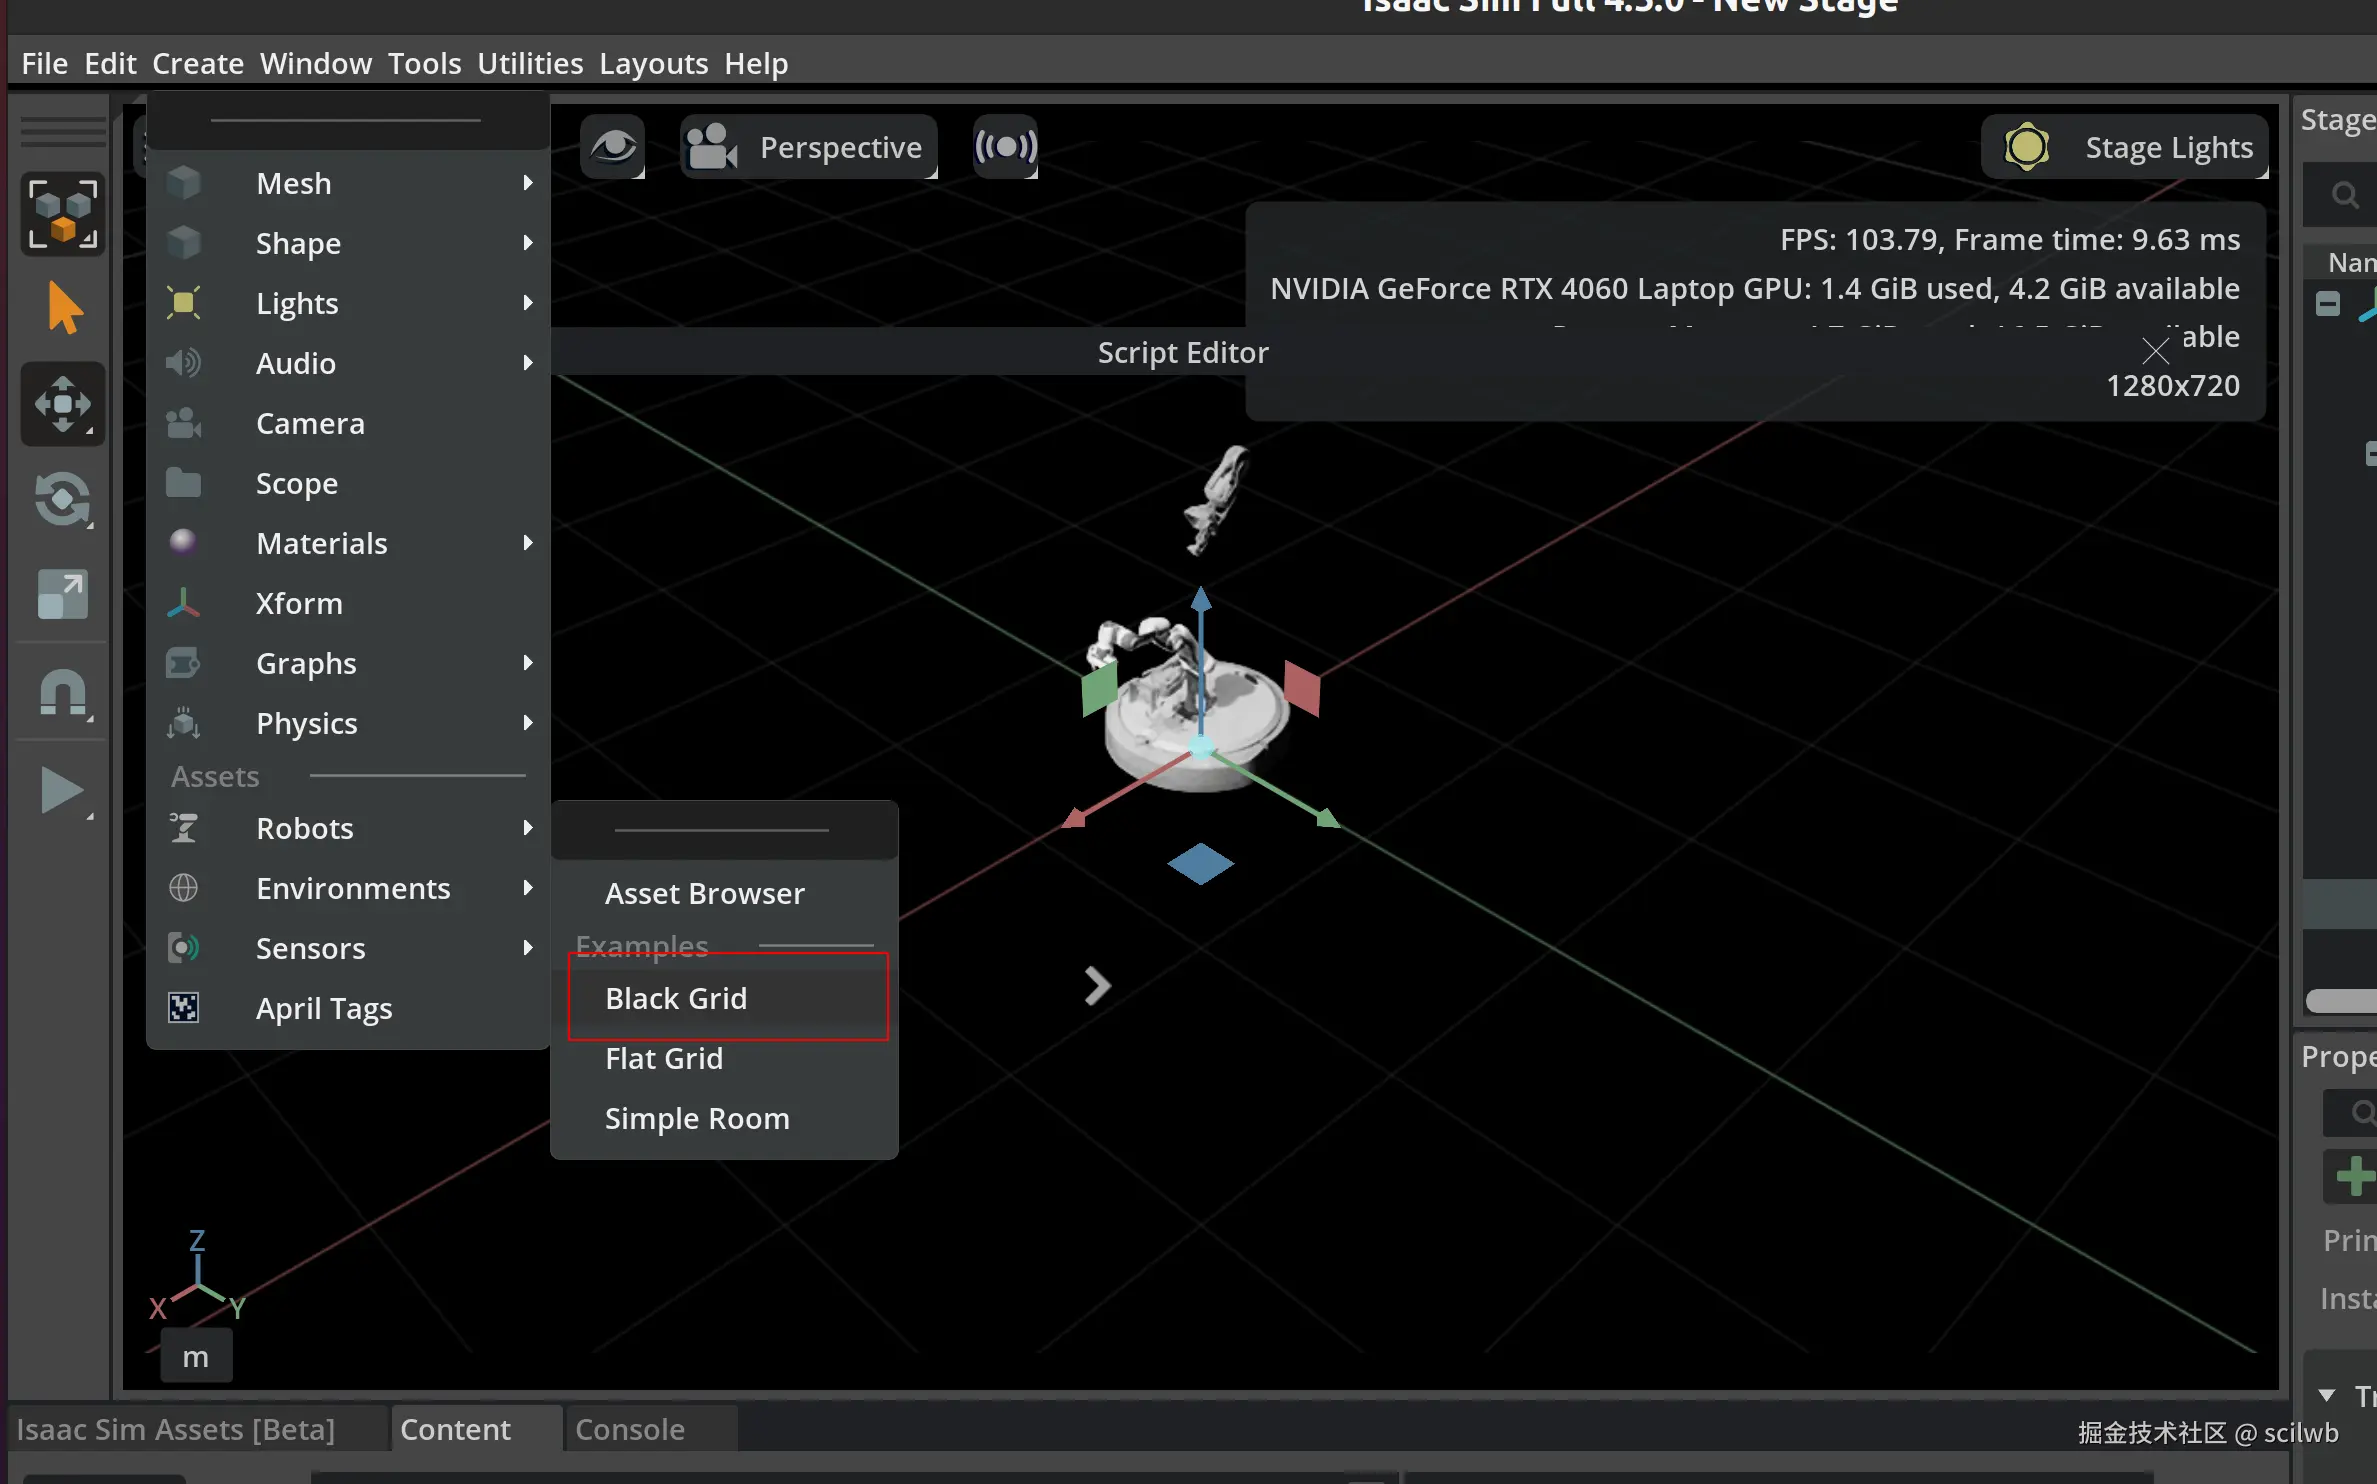Activate the Rotate tool in toolbar
Screen dimensions: 2377x1484
pos(63,499)
